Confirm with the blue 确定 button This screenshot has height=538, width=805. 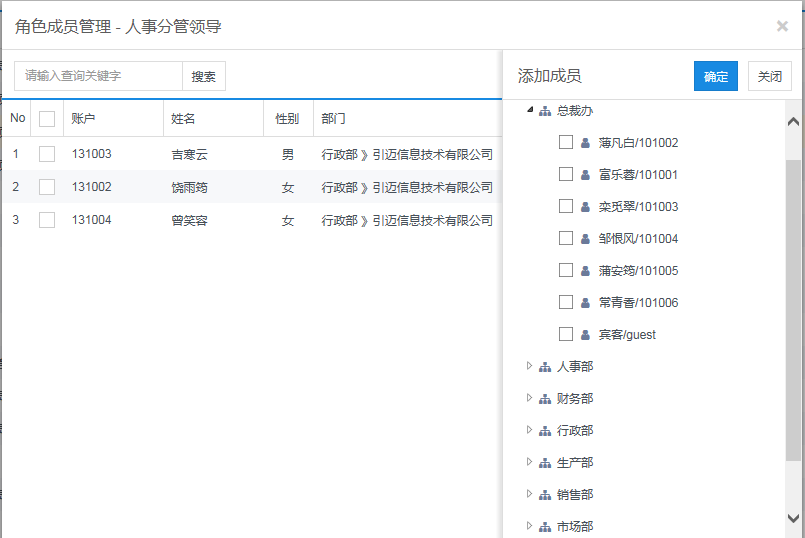(716, 76)
